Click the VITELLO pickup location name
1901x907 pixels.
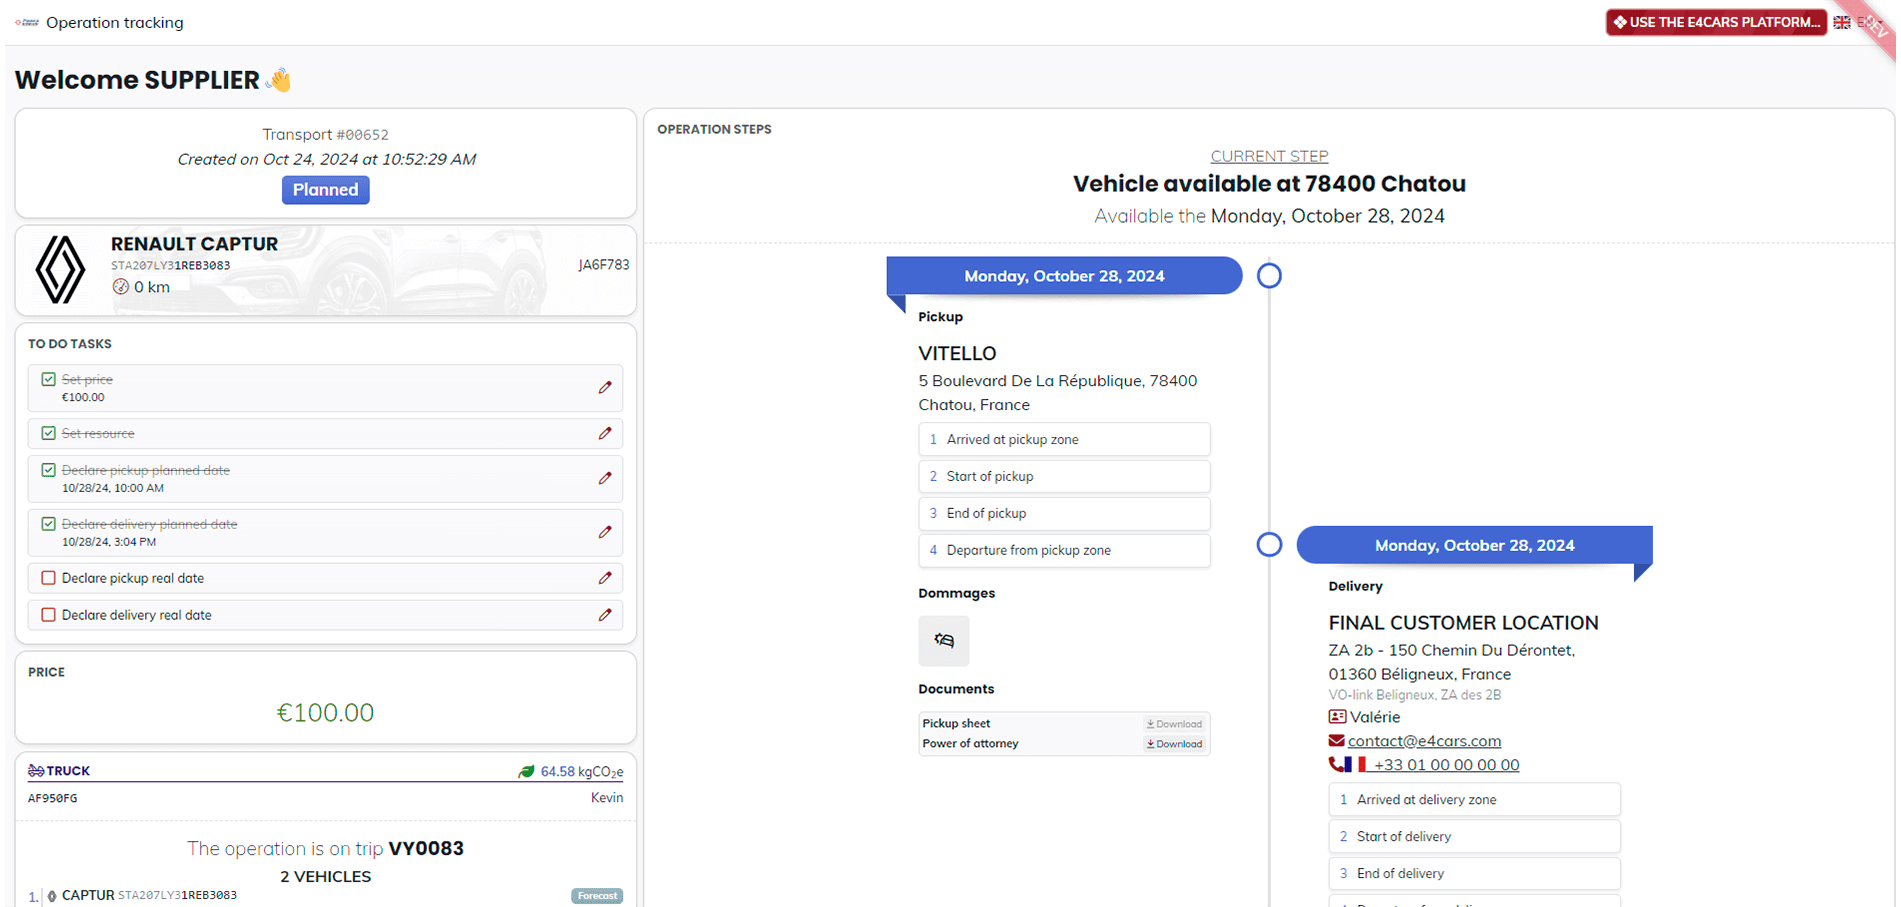[957, 353]
